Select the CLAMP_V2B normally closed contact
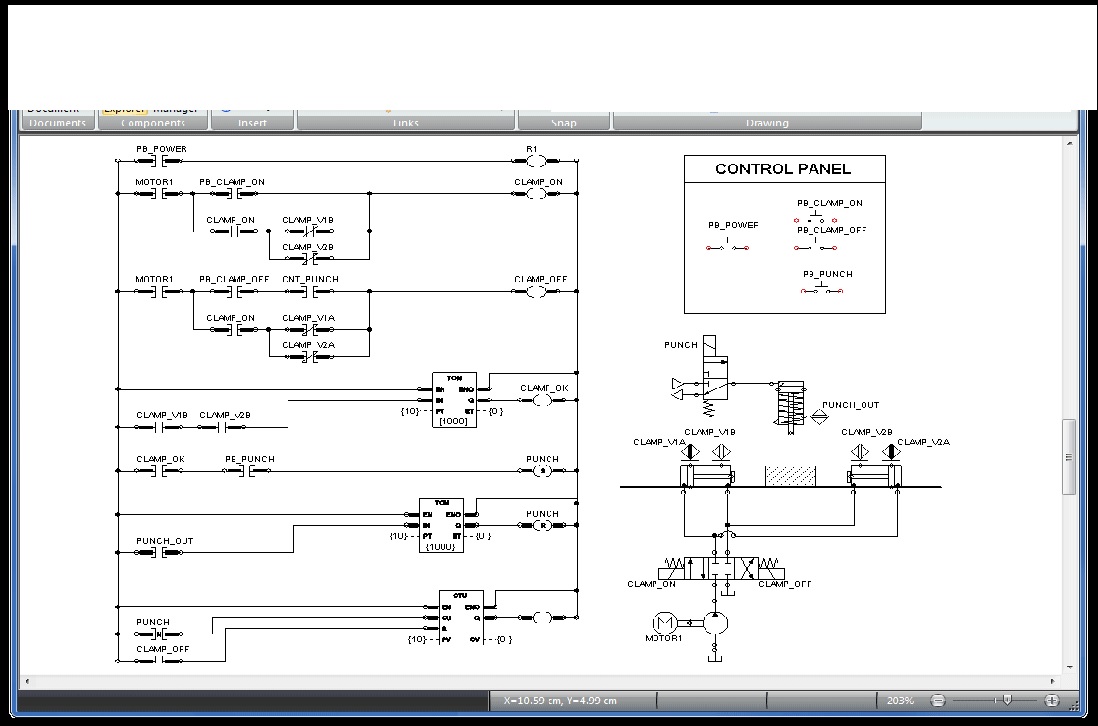This screenshot has width=1098, height=726. pos(308,258)
